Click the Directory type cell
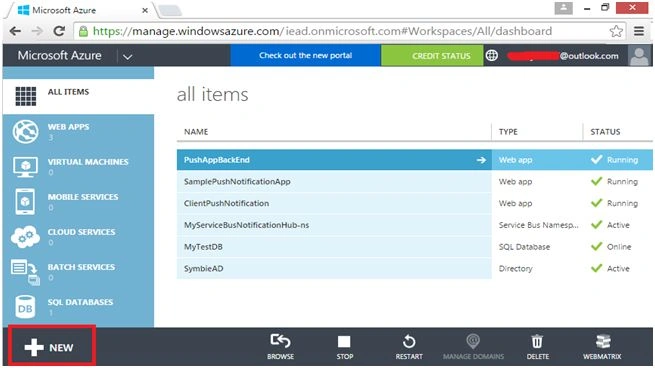This screenshot has width=655, height=368. coord(515,269)
